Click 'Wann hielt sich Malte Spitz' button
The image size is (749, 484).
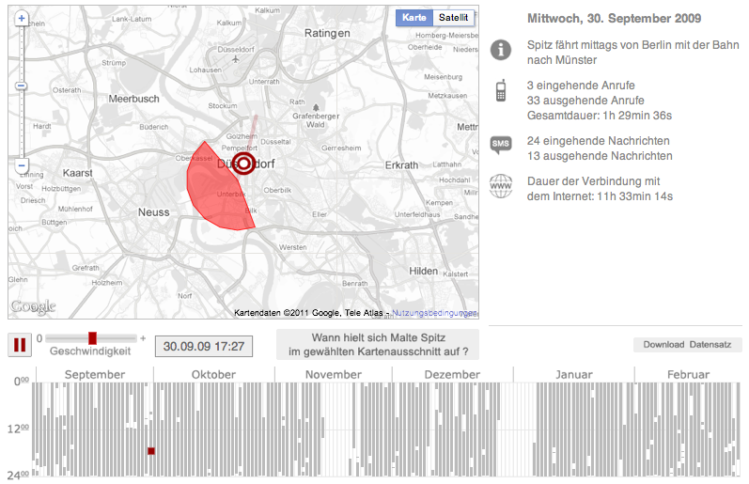tap(378, 345)
